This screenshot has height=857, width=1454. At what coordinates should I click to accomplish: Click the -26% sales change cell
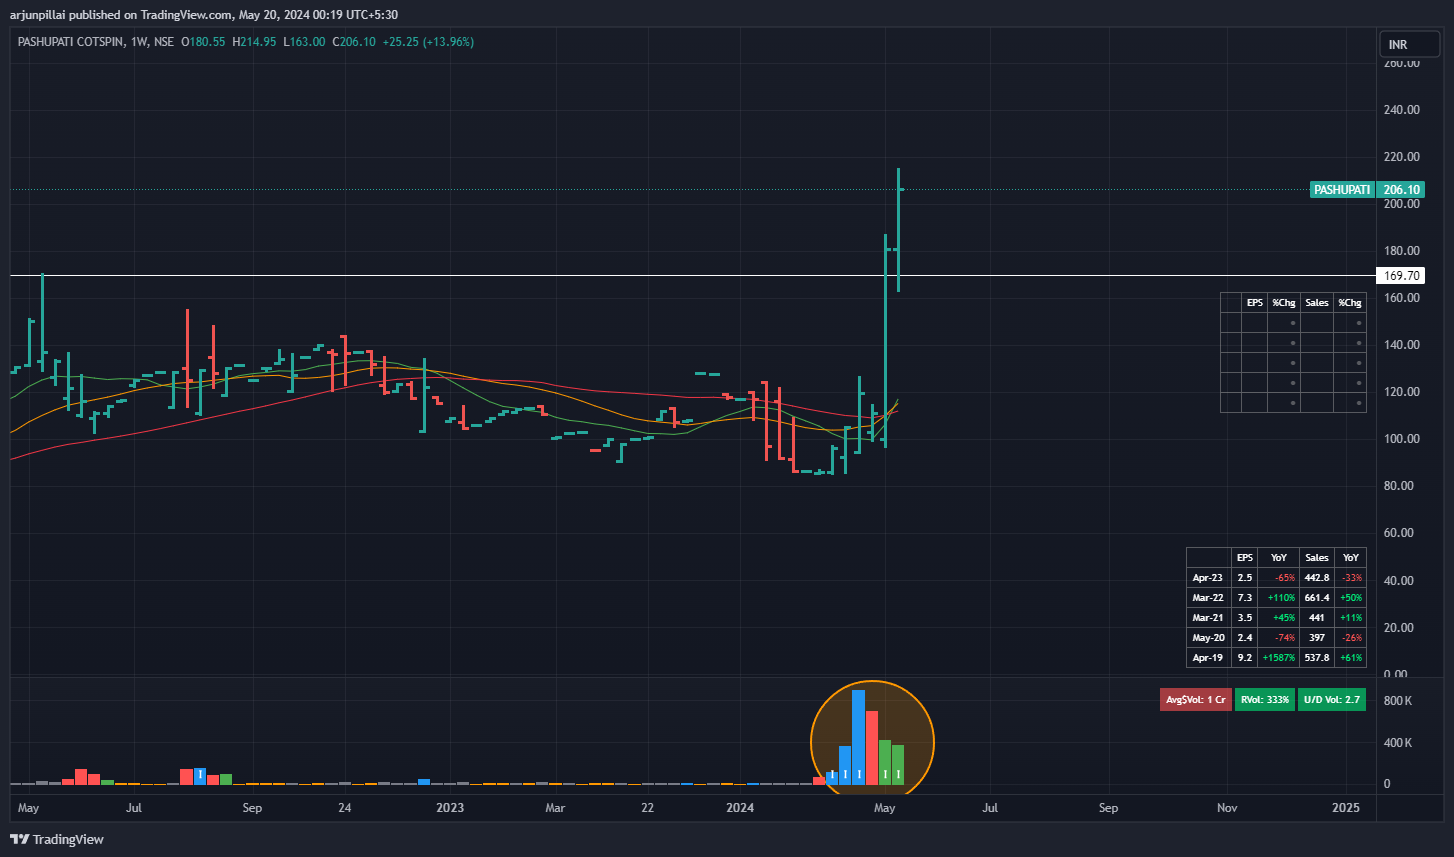tap(1351, 638)
